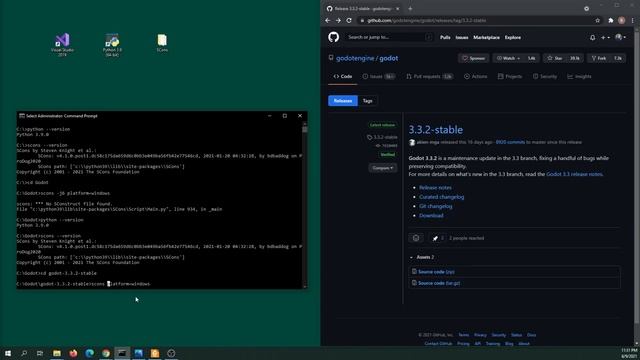640x360 pixels.
Task: Switch to the Actions repository tab
Action: click(476, 76)
